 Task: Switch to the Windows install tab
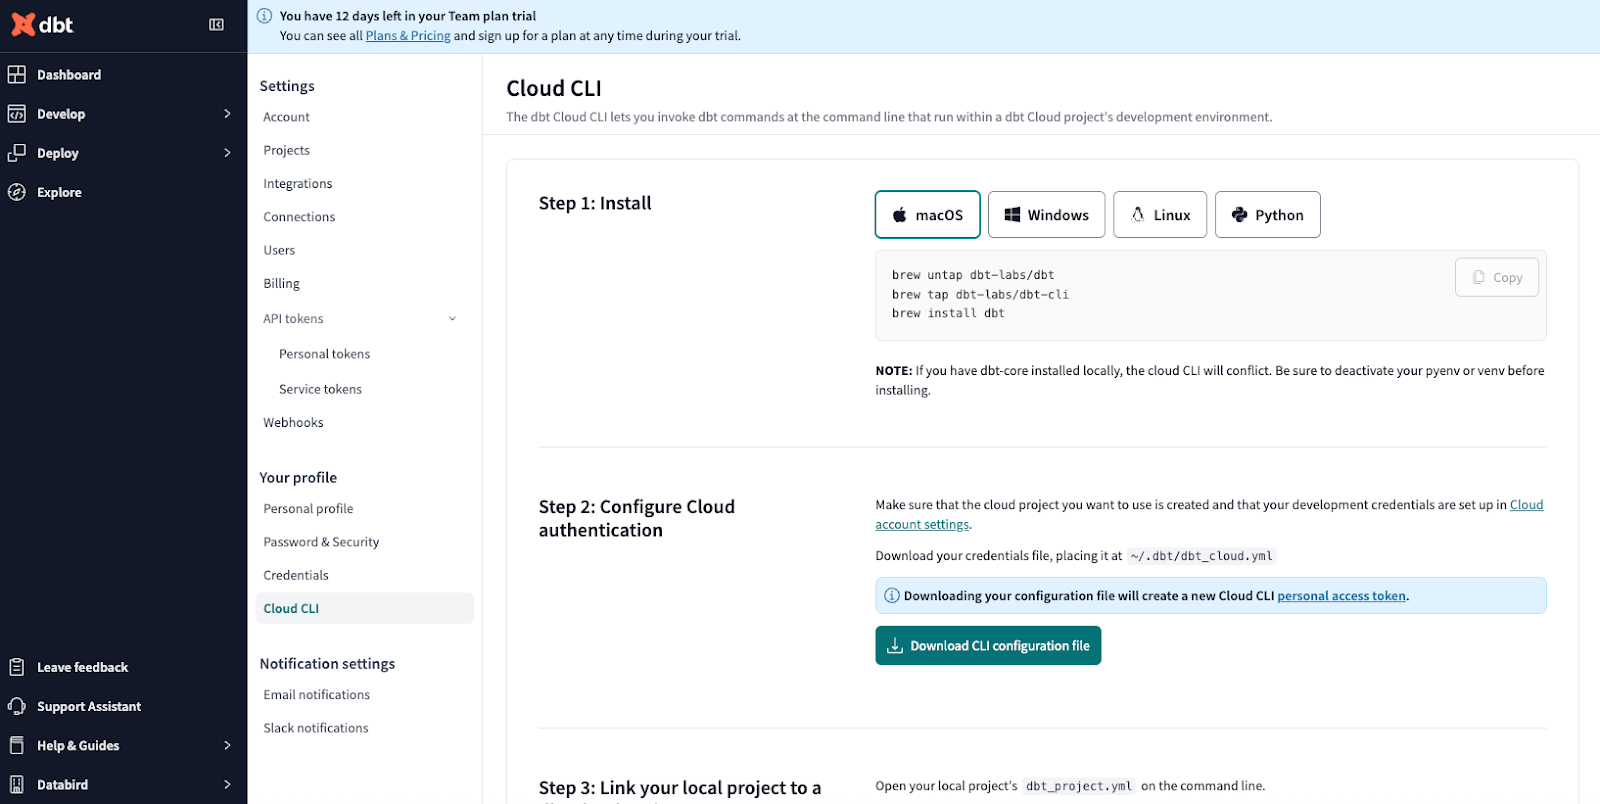[1046, 214]
